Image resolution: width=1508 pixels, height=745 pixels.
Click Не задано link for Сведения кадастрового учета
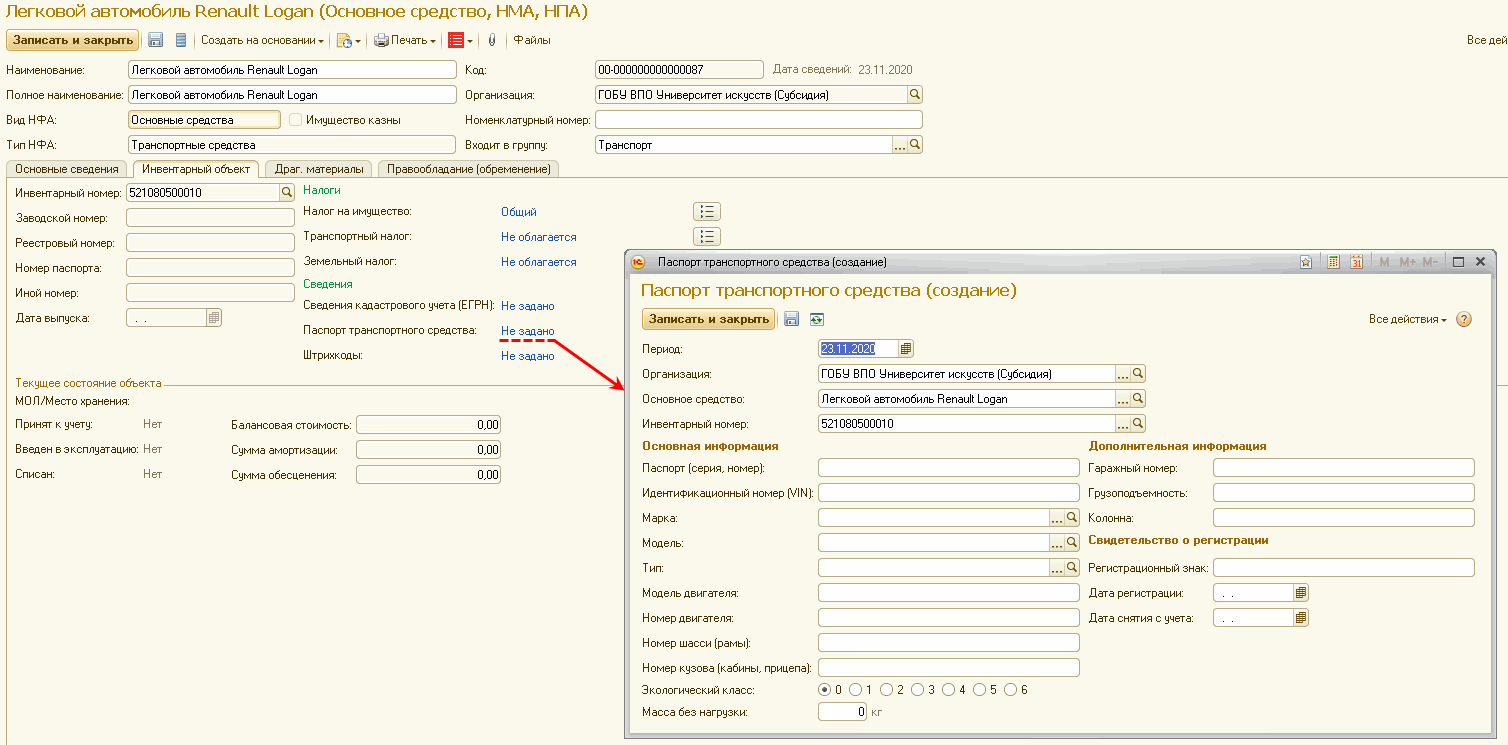[x=528, y=306]
